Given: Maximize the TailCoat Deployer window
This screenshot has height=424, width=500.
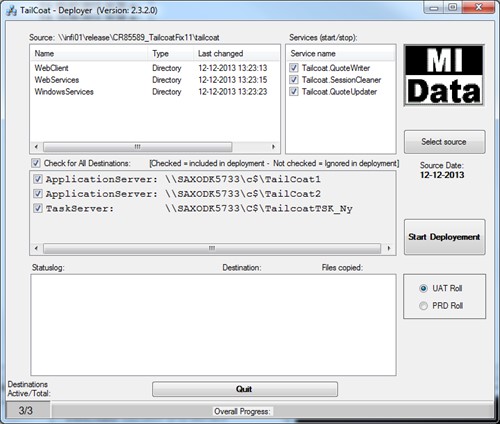Looking at the screenshot, I should click(453, 7).
